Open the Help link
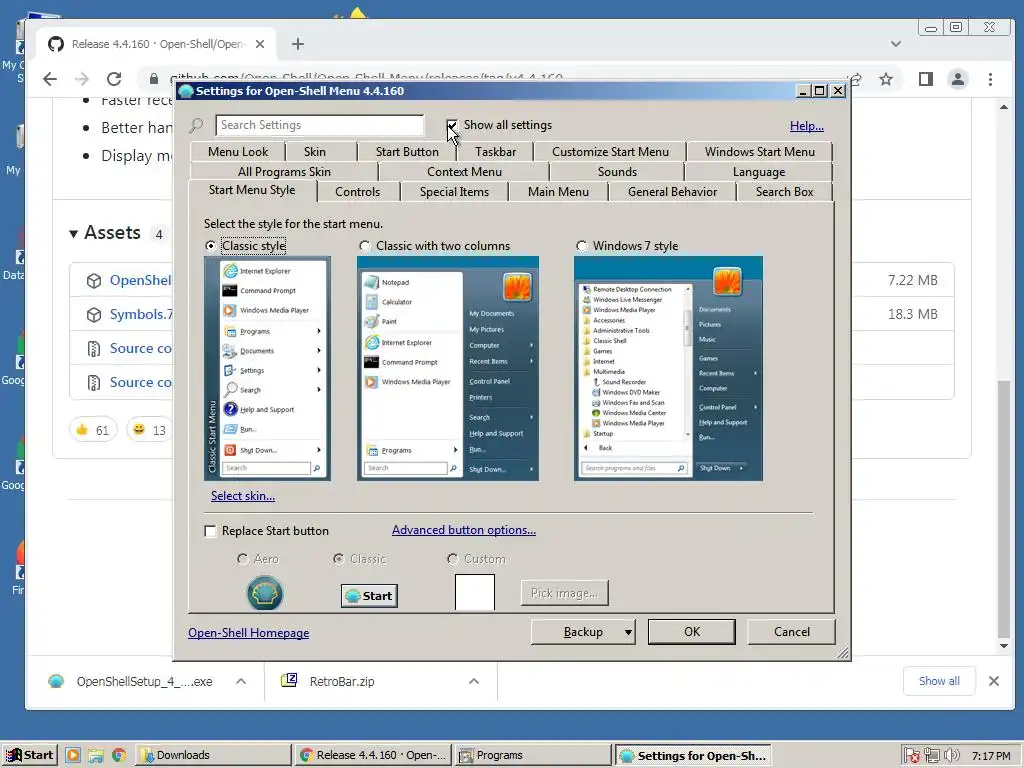 [x=807, y=126]
